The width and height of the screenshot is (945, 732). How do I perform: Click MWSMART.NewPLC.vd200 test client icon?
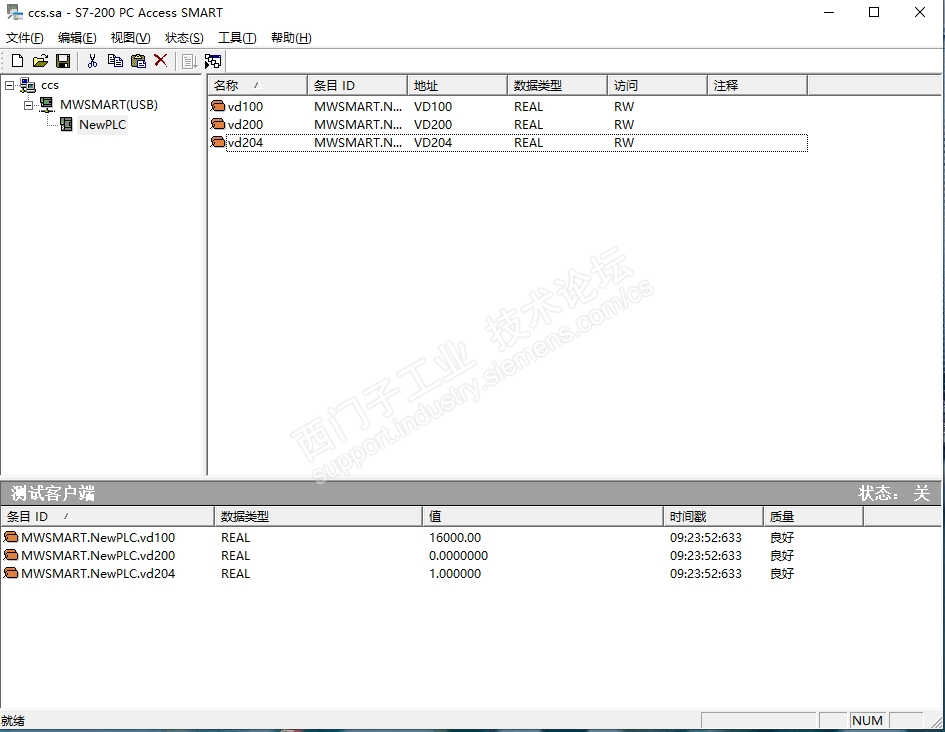tap(11, 555)
